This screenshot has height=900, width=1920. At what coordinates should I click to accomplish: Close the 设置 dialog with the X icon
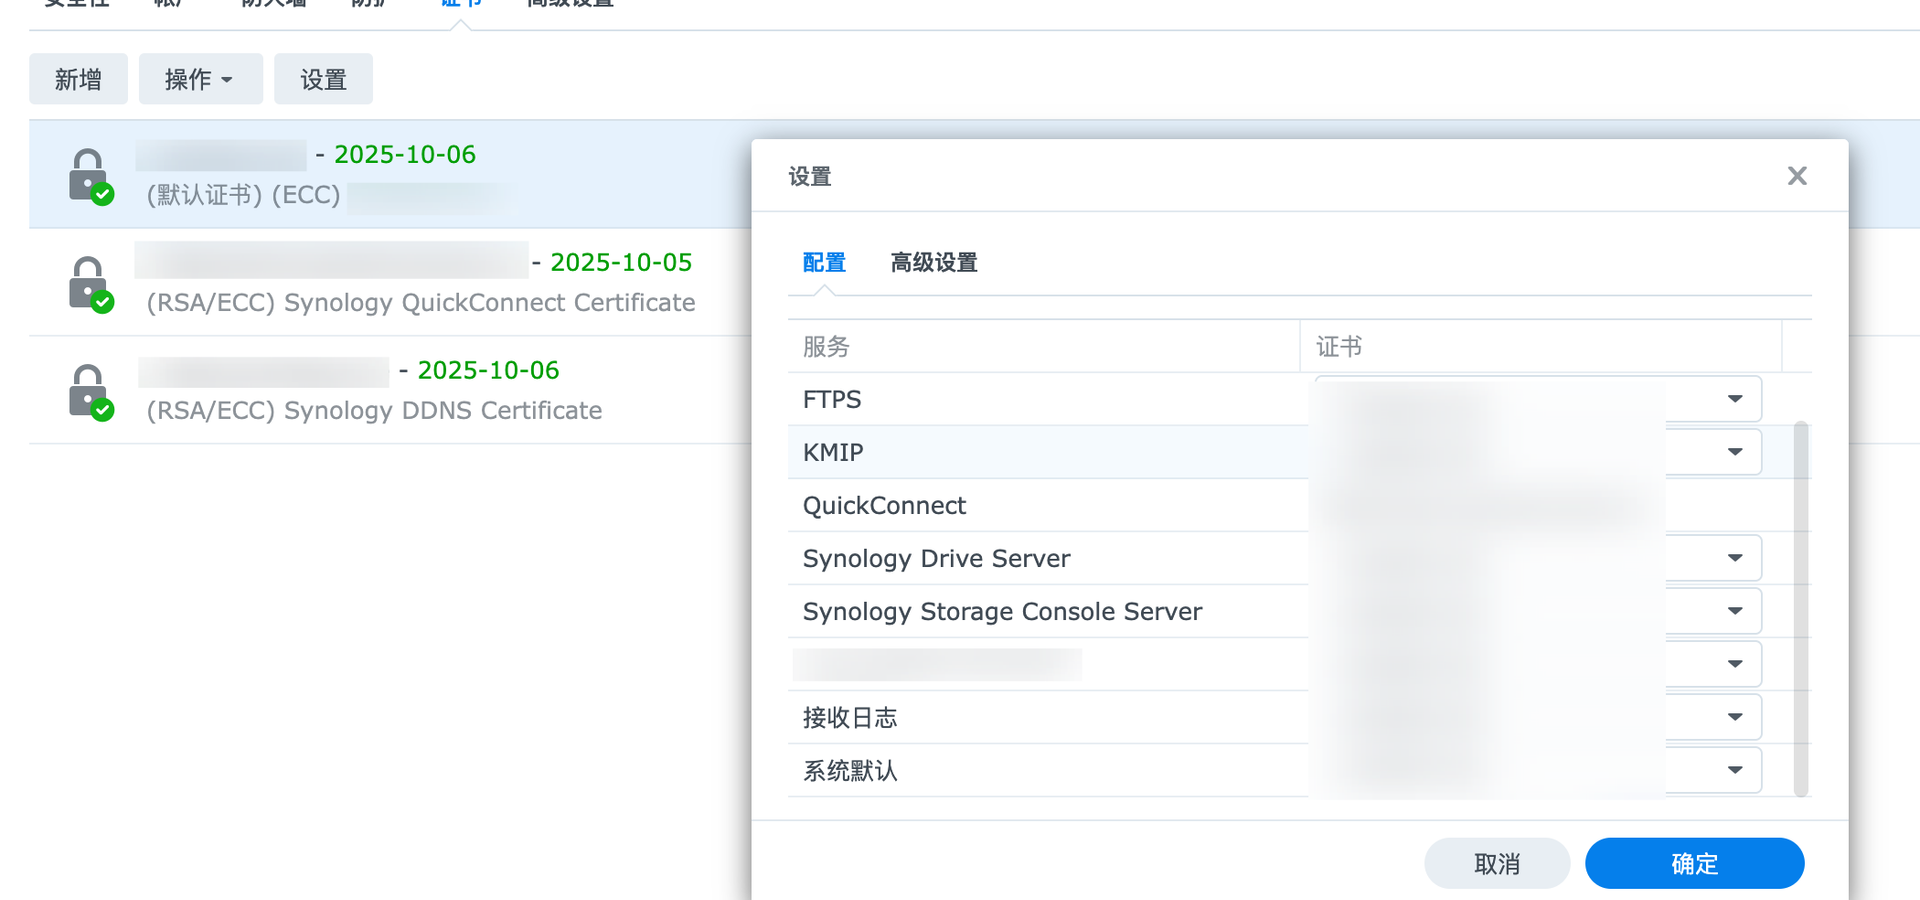1797,175
